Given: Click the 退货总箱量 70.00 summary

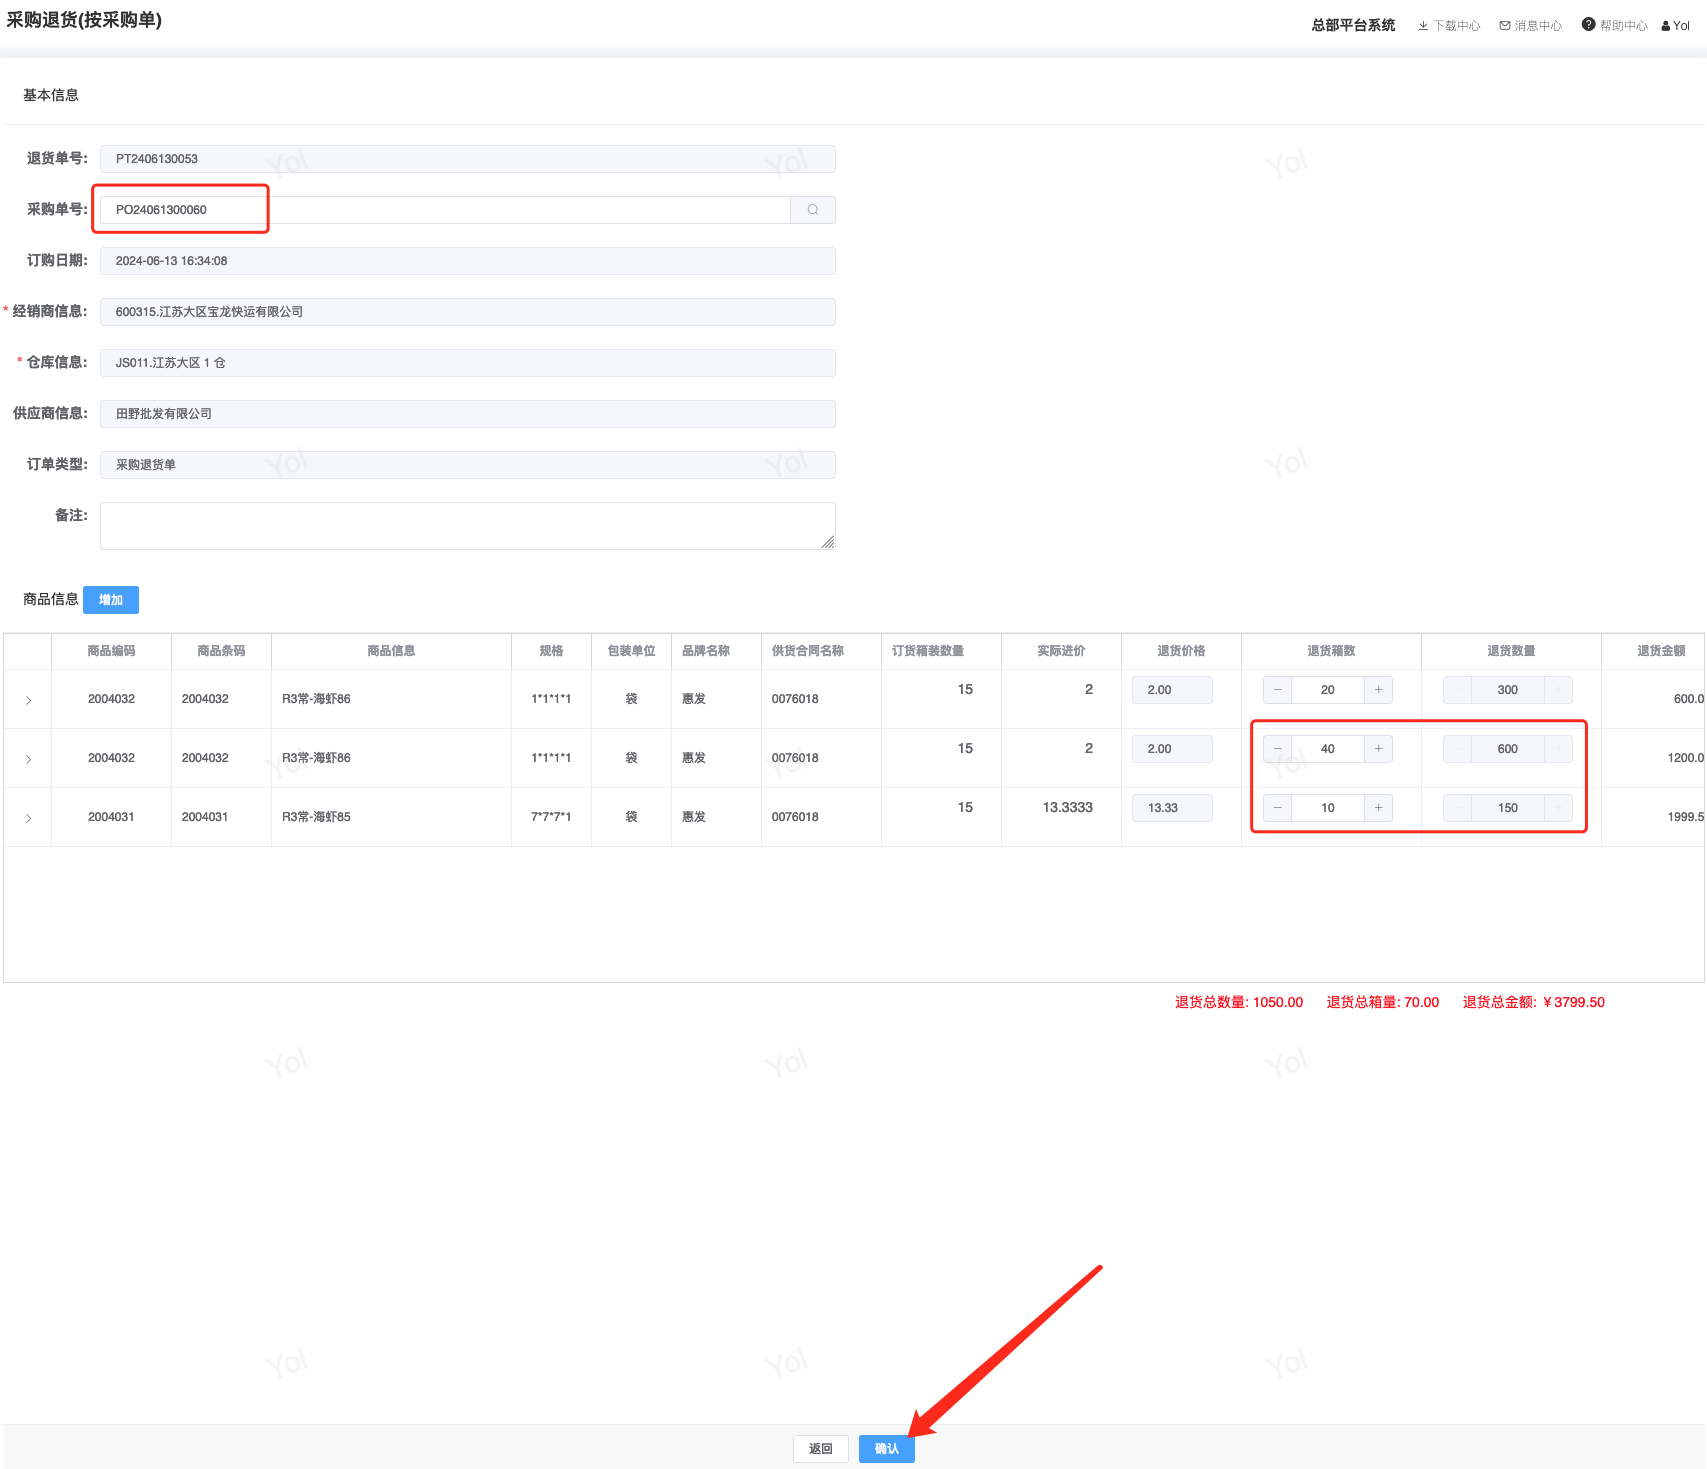Looking at the screenshot, I should coord(1383,1002).
